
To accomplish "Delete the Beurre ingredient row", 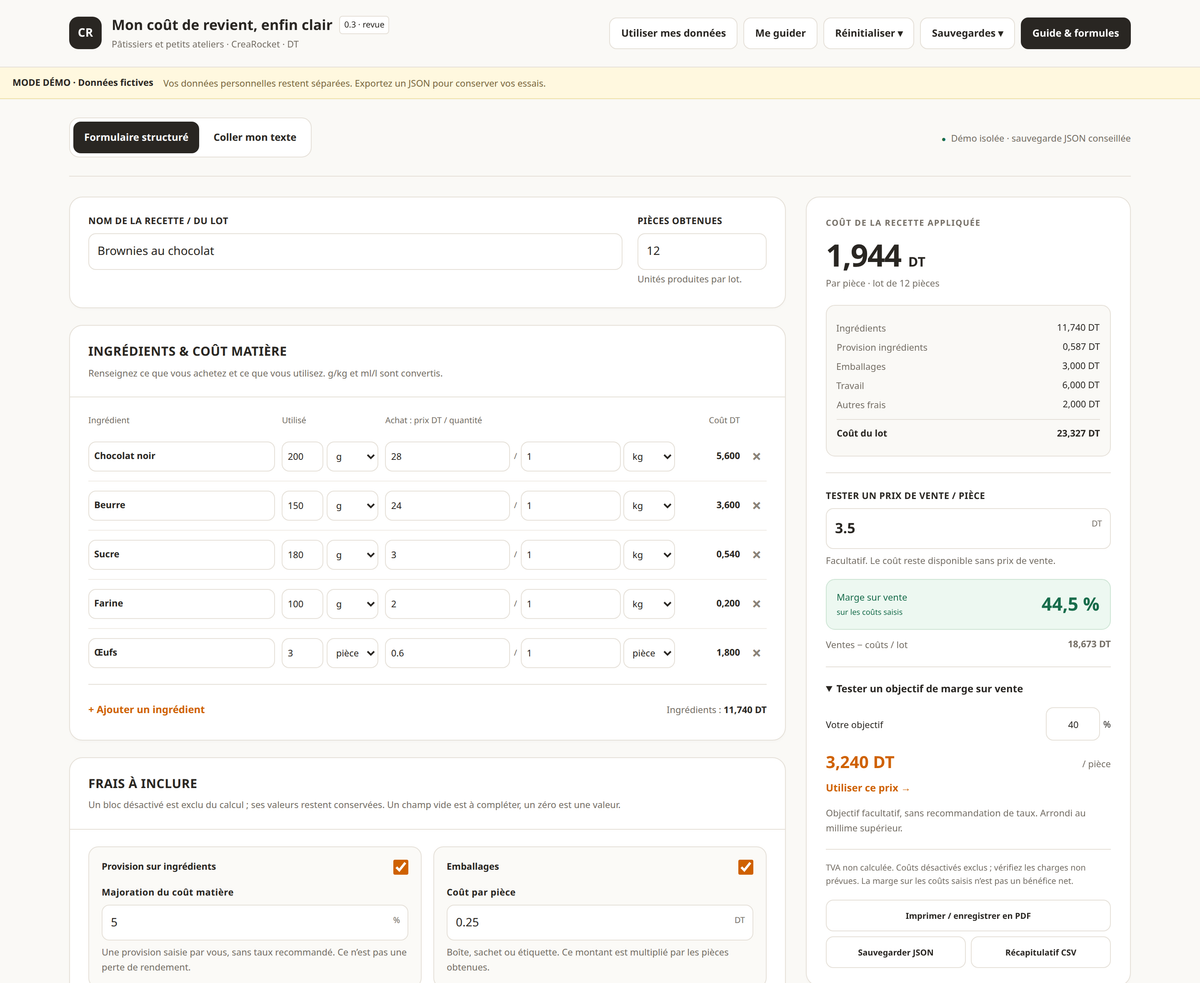I will point(756,505).
